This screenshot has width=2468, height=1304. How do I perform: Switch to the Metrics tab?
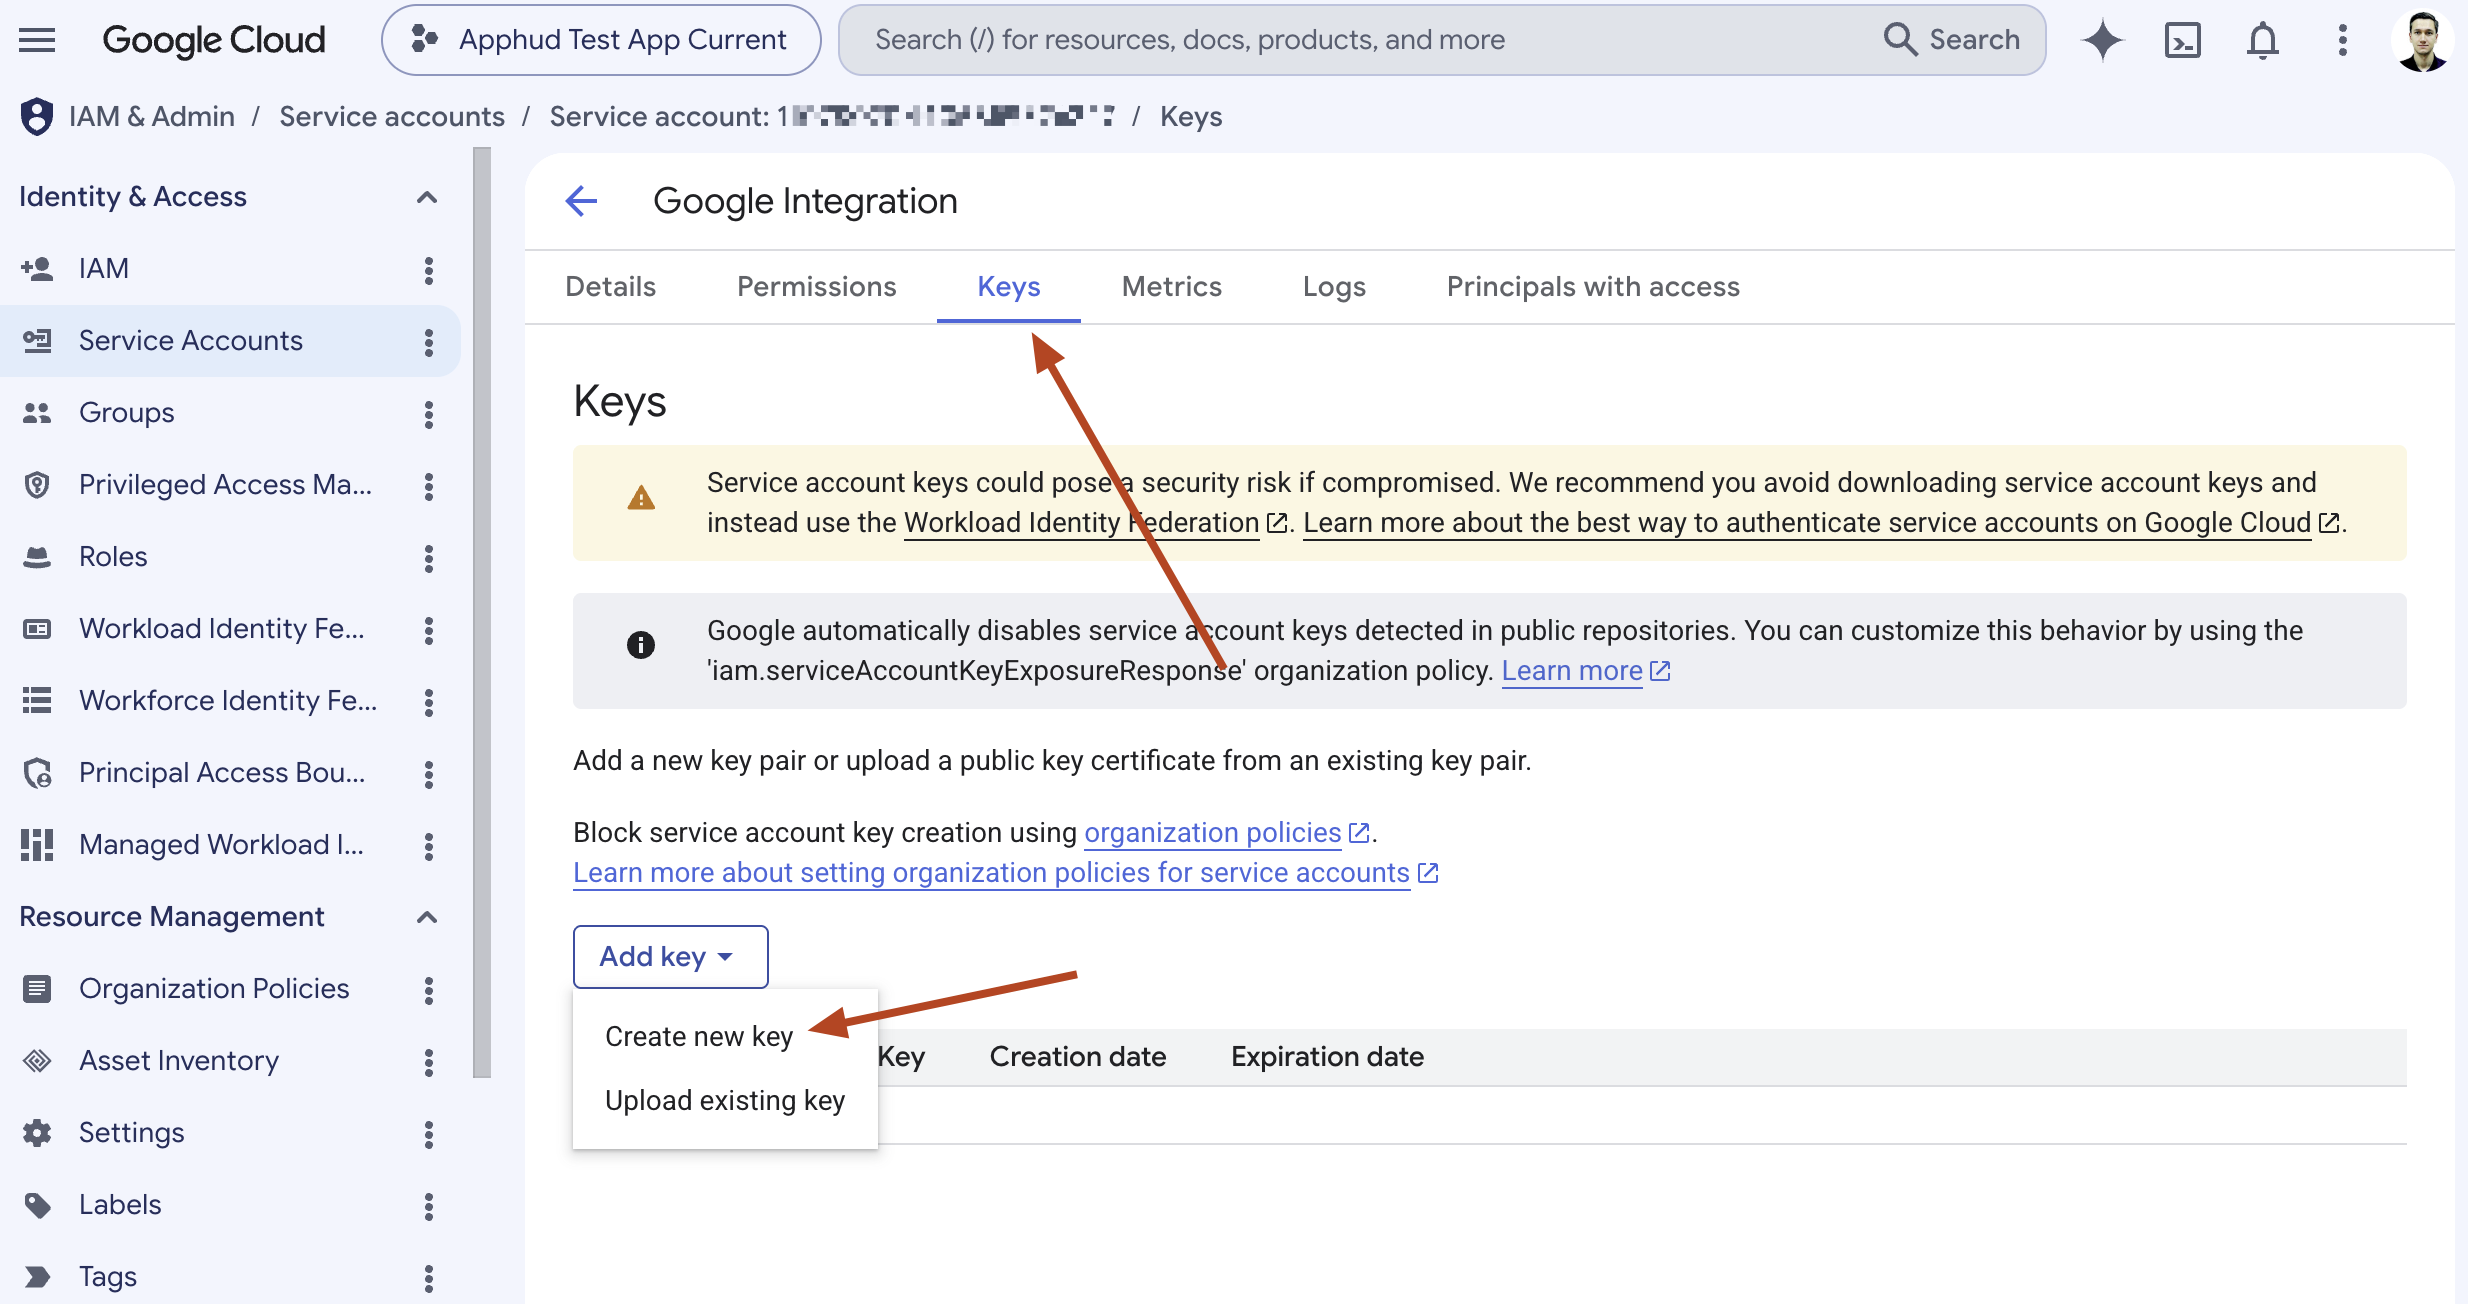[1171, 287]
